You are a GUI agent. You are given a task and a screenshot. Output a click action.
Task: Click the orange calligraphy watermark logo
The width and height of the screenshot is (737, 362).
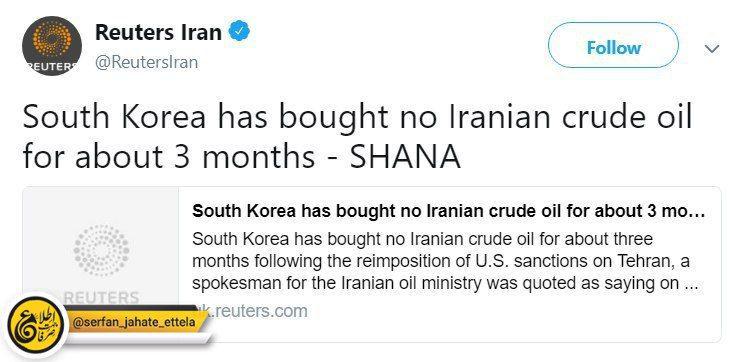coord(35,325)
